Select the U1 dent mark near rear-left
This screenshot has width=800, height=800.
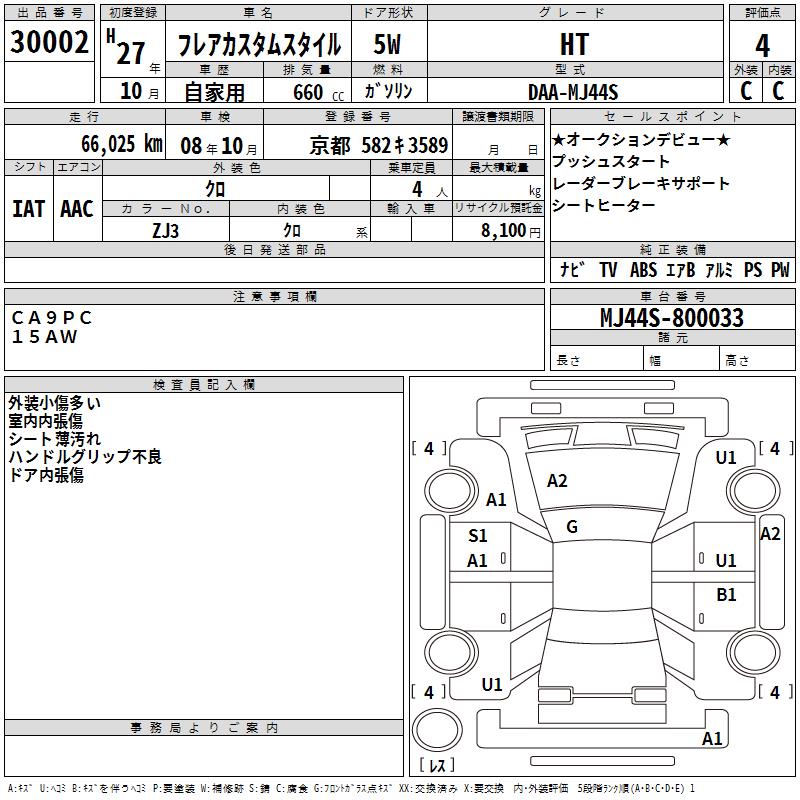click(492, 685)
